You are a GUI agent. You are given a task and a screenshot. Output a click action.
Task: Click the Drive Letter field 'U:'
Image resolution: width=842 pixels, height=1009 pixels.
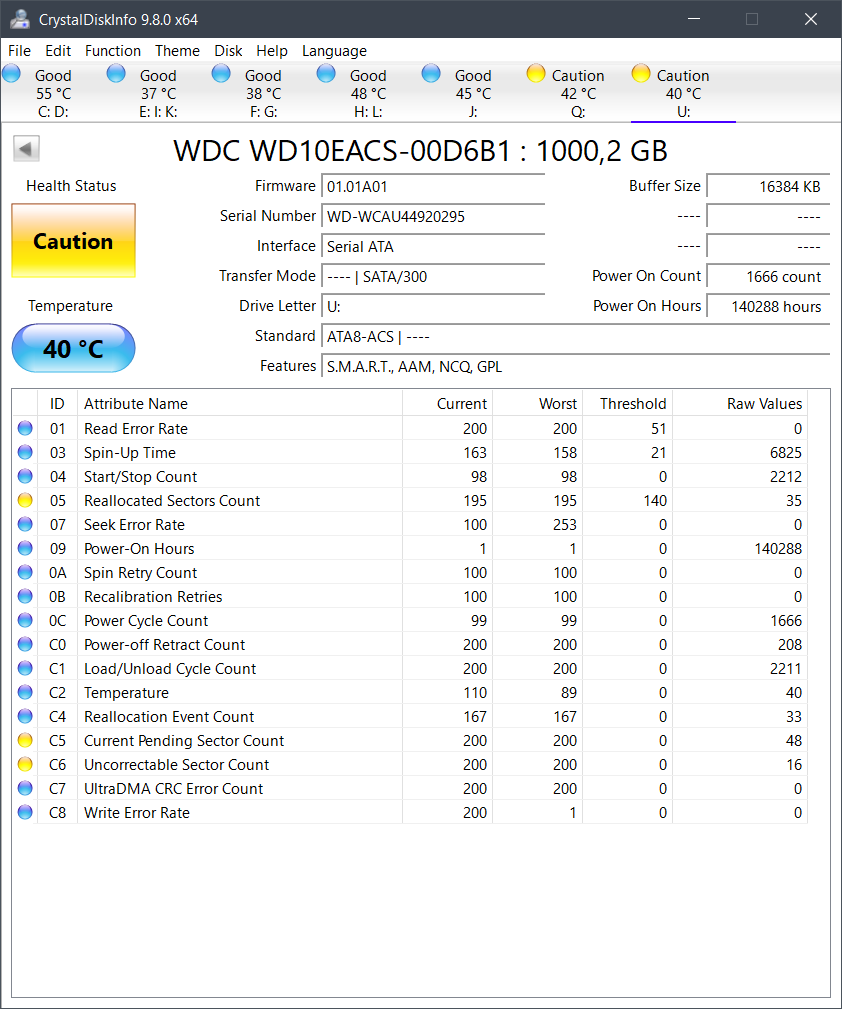[x=433, y=306]
